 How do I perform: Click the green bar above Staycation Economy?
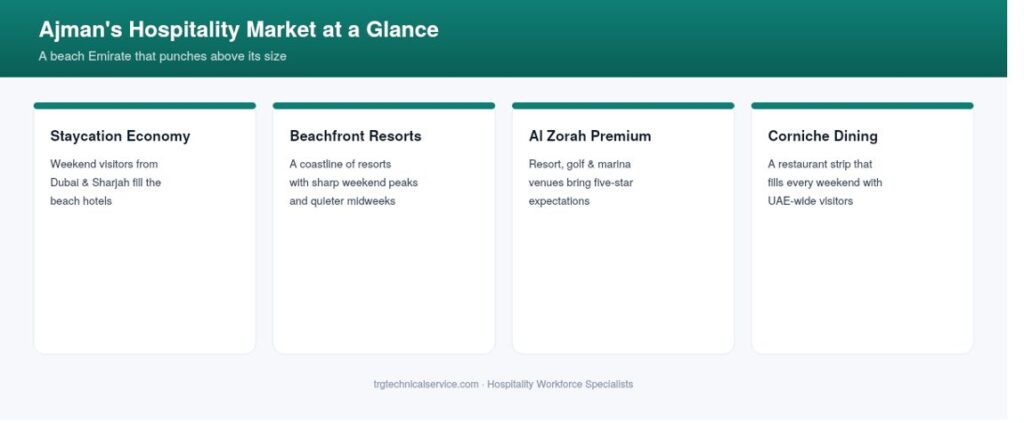(x=144, y=106)
